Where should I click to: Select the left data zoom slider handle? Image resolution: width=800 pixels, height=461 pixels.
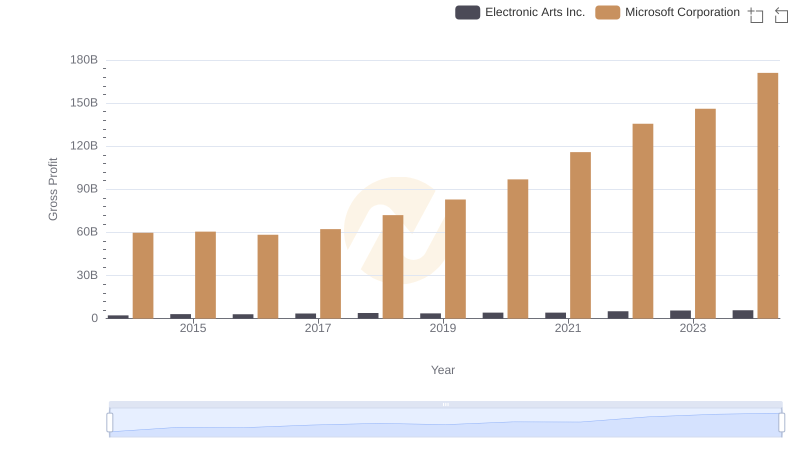click(x=110, y=423)
